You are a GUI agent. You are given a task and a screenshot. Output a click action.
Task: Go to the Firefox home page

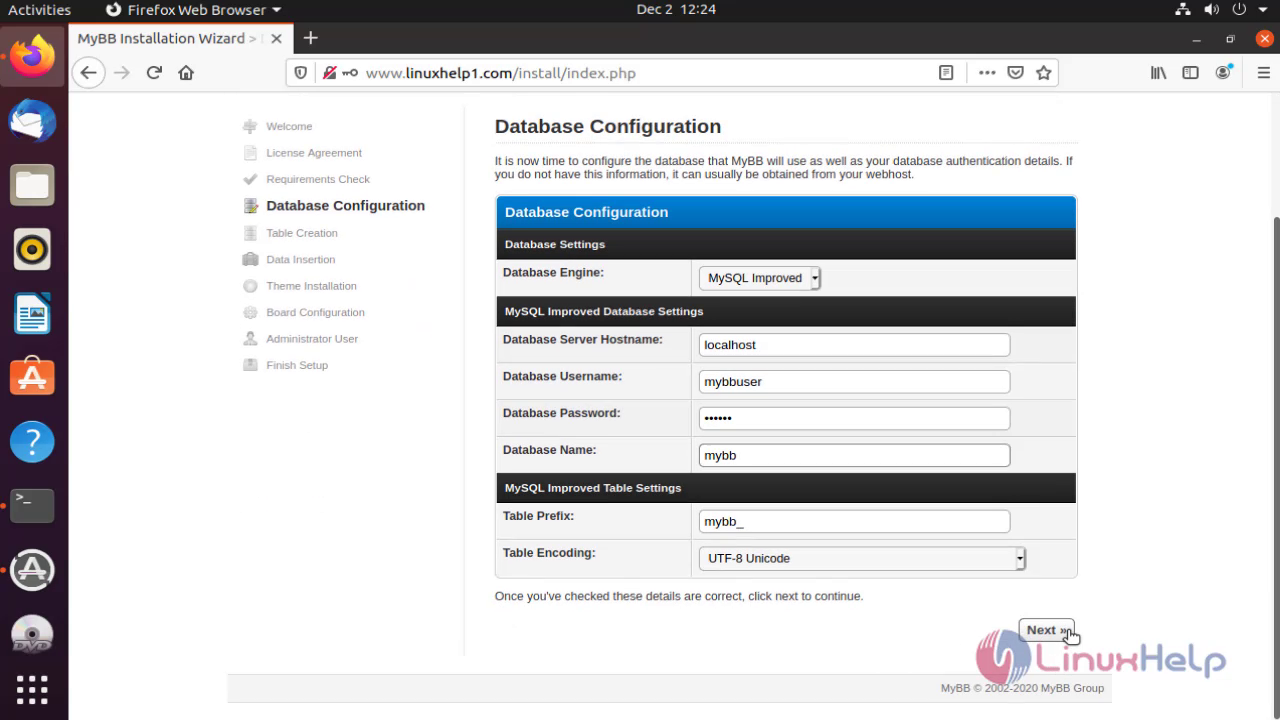pyautogui.click(x=186, y=73)
